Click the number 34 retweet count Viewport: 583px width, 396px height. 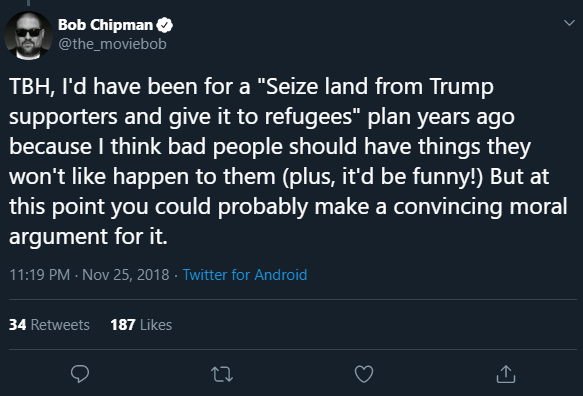pos(17,325)
